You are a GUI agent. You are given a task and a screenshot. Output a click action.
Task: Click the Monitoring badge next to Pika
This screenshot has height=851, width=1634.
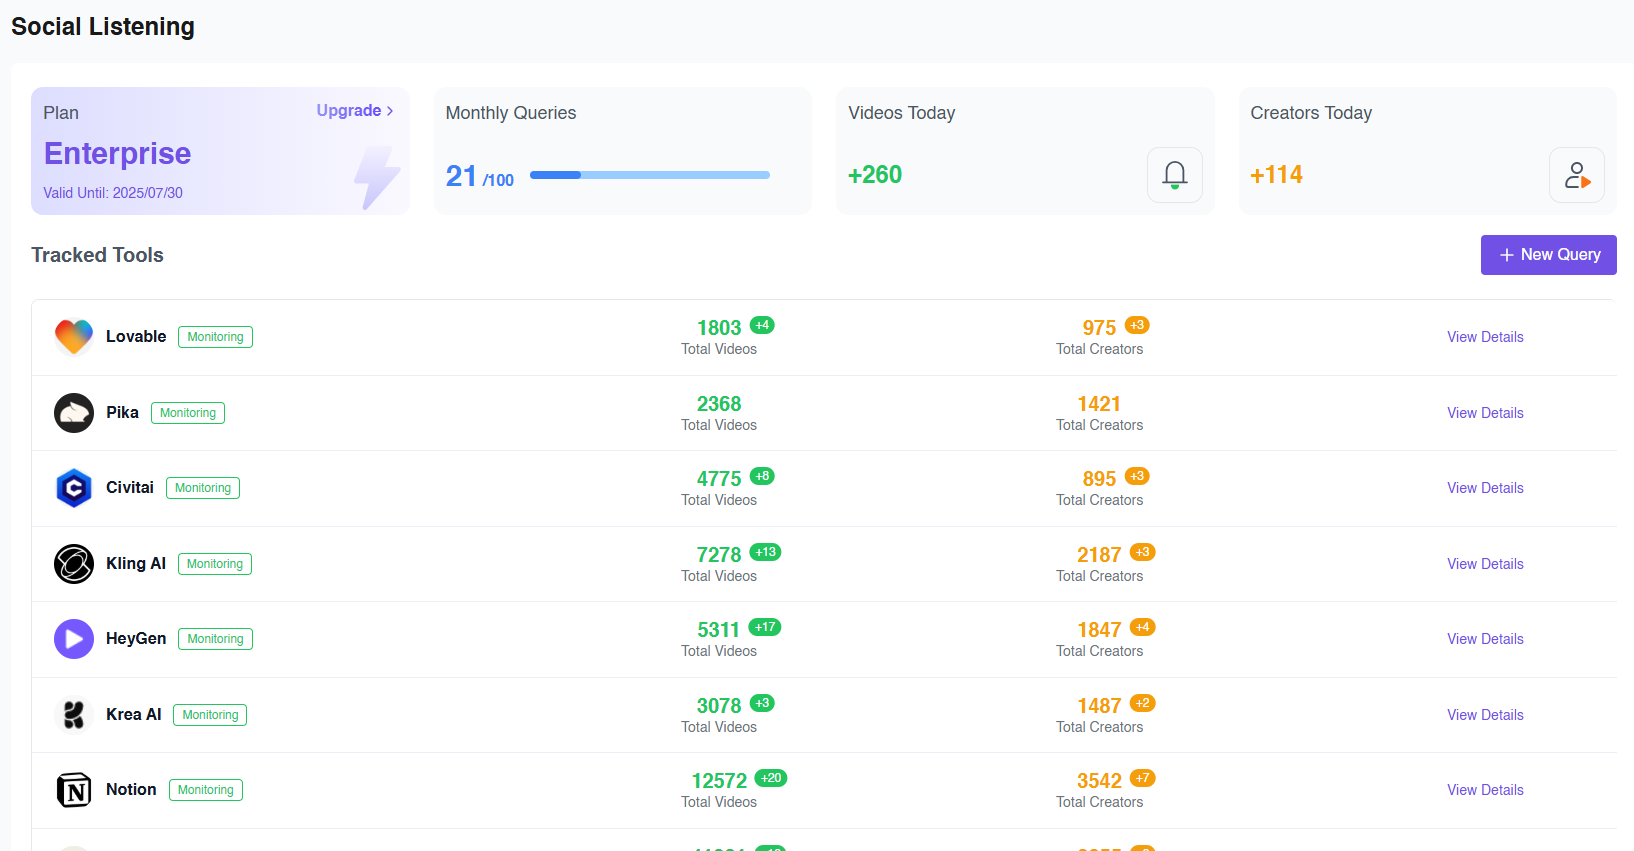tap(188, 413)
